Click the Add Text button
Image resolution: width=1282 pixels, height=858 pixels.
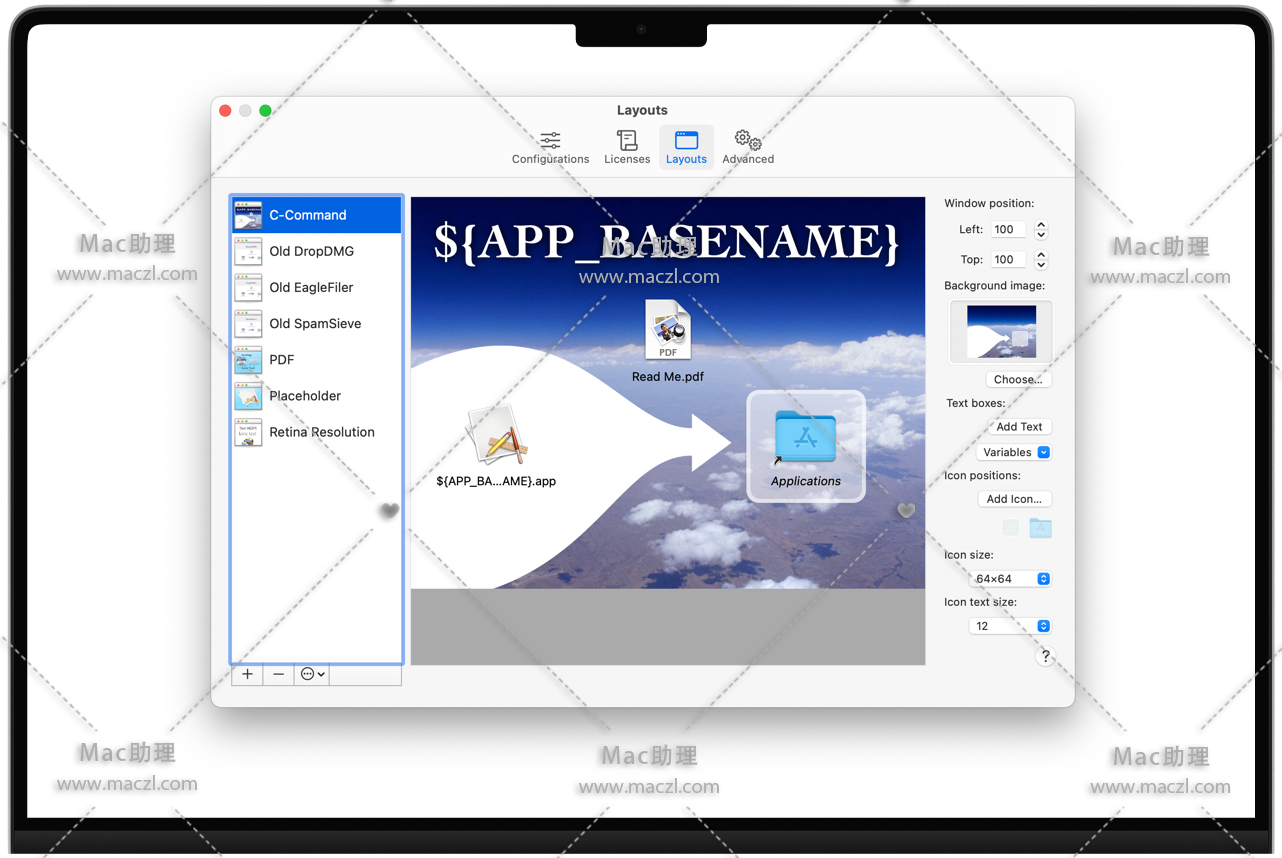coord(1019,427)
